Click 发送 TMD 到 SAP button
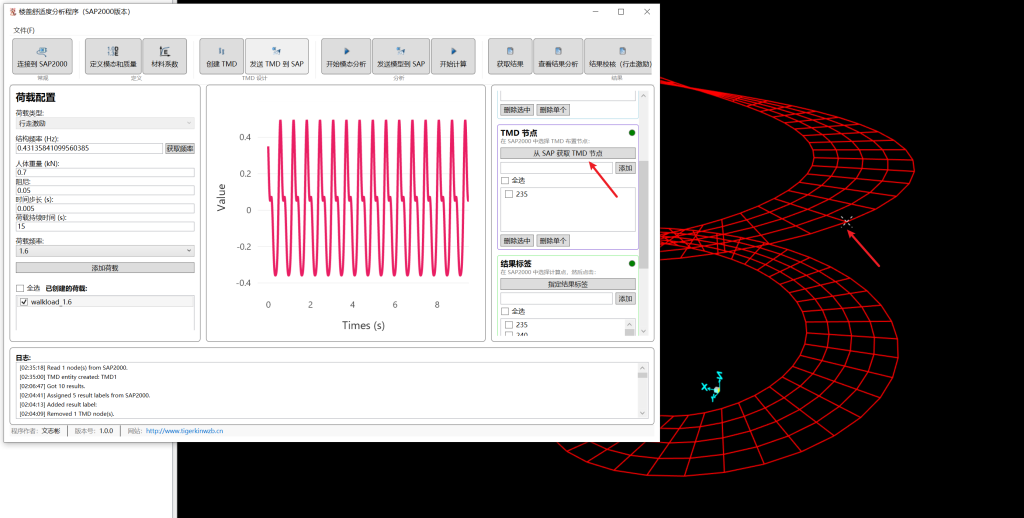Screen dimensions: 1024x518 (x=277, y=56)
